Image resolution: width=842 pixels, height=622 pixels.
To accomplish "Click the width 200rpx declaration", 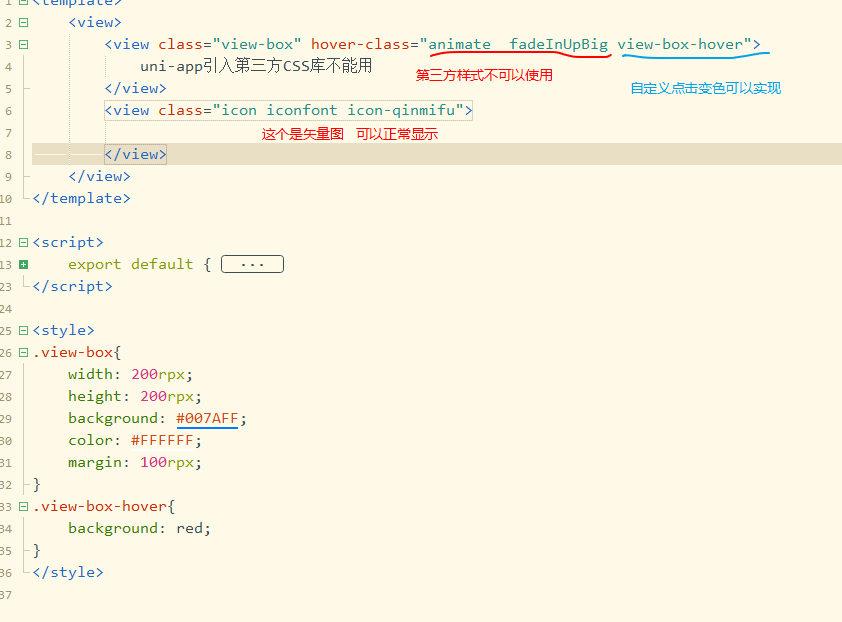I will (x=130, y=374).
